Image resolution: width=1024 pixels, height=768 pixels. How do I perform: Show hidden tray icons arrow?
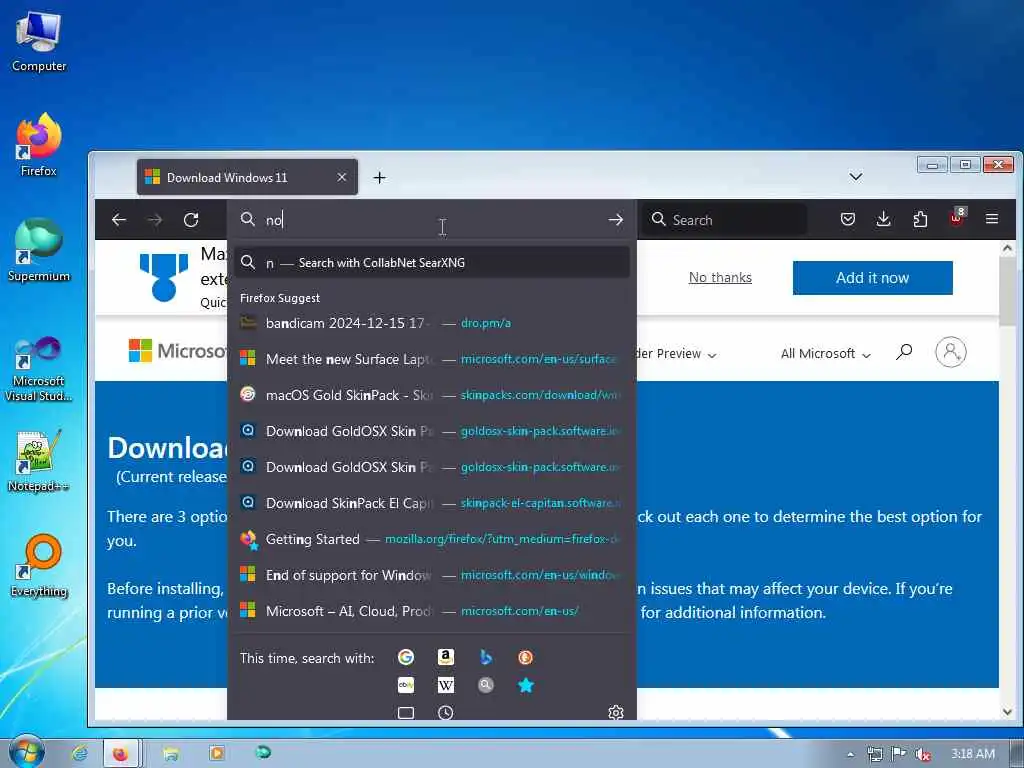pos(850,754)
